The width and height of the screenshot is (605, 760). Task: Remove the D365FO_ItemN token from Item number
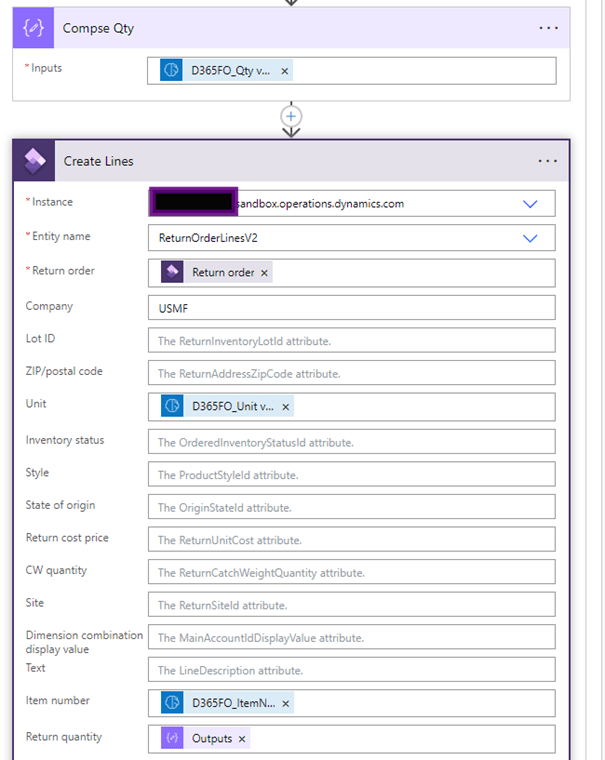(286, 704)
